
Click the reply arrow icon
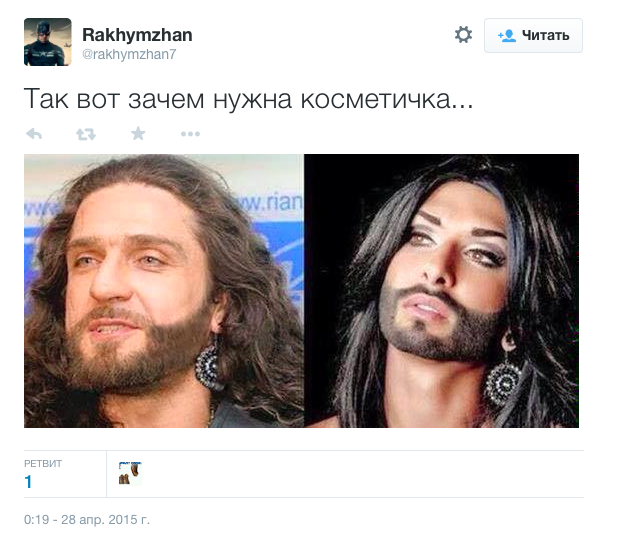[x=34, y=134]
